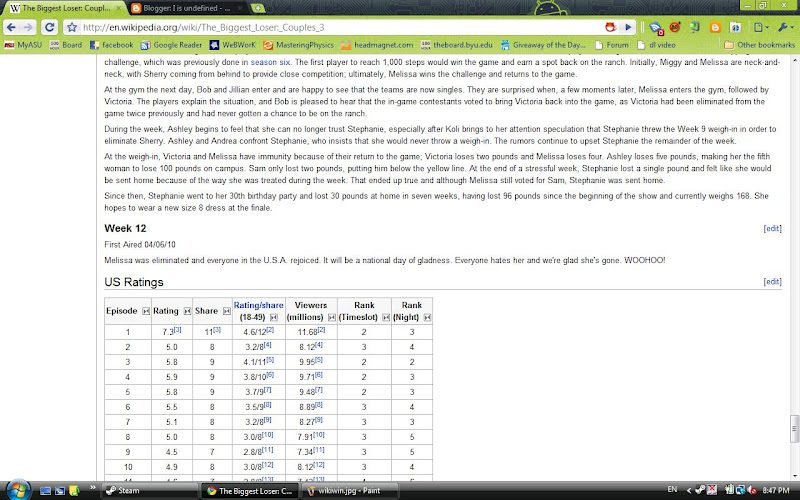The image size is (800, 500).
Task: Open the theboard.byu.edu bookmark
Action: [x=457, y=45]
